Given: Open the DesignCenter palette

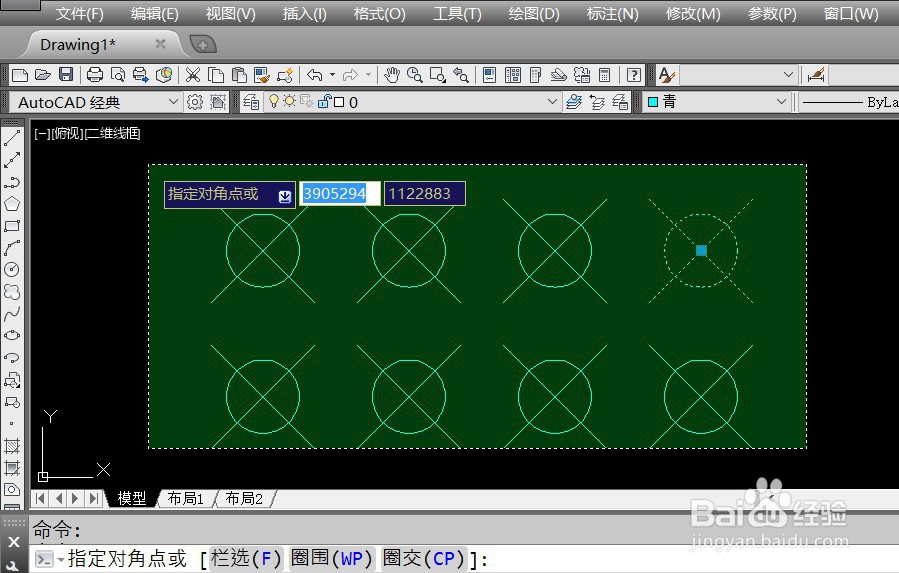Looking at the screenshot, I should point(513,75).
